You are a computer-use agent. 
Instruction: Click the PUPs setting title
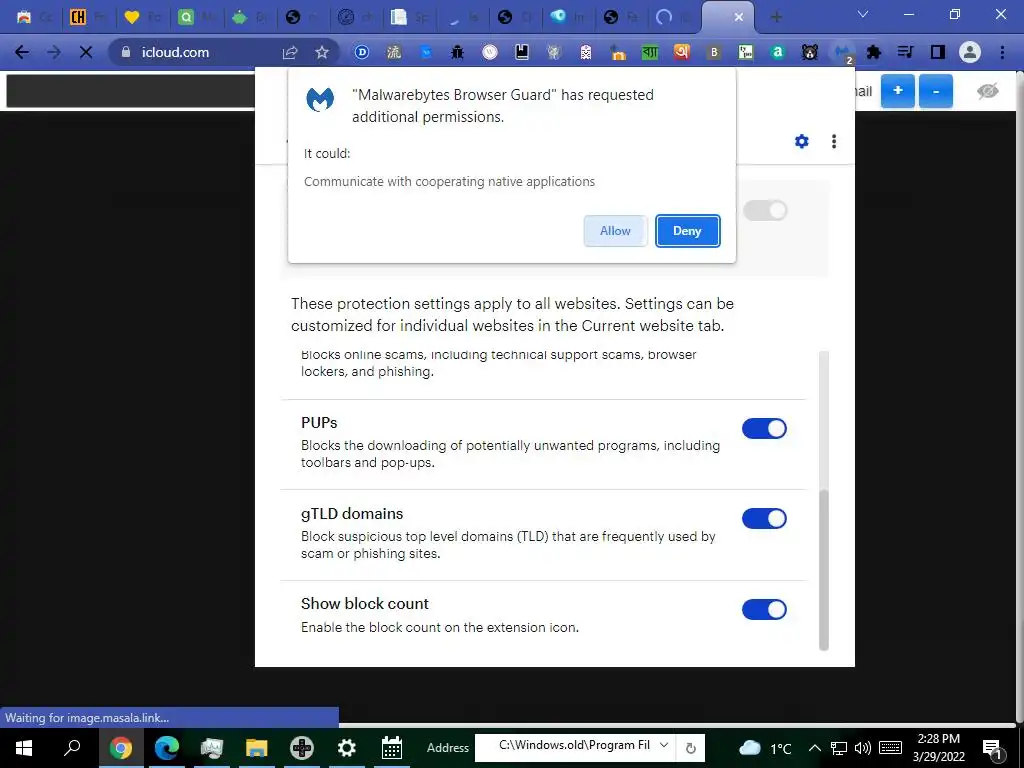pos(319,423)
